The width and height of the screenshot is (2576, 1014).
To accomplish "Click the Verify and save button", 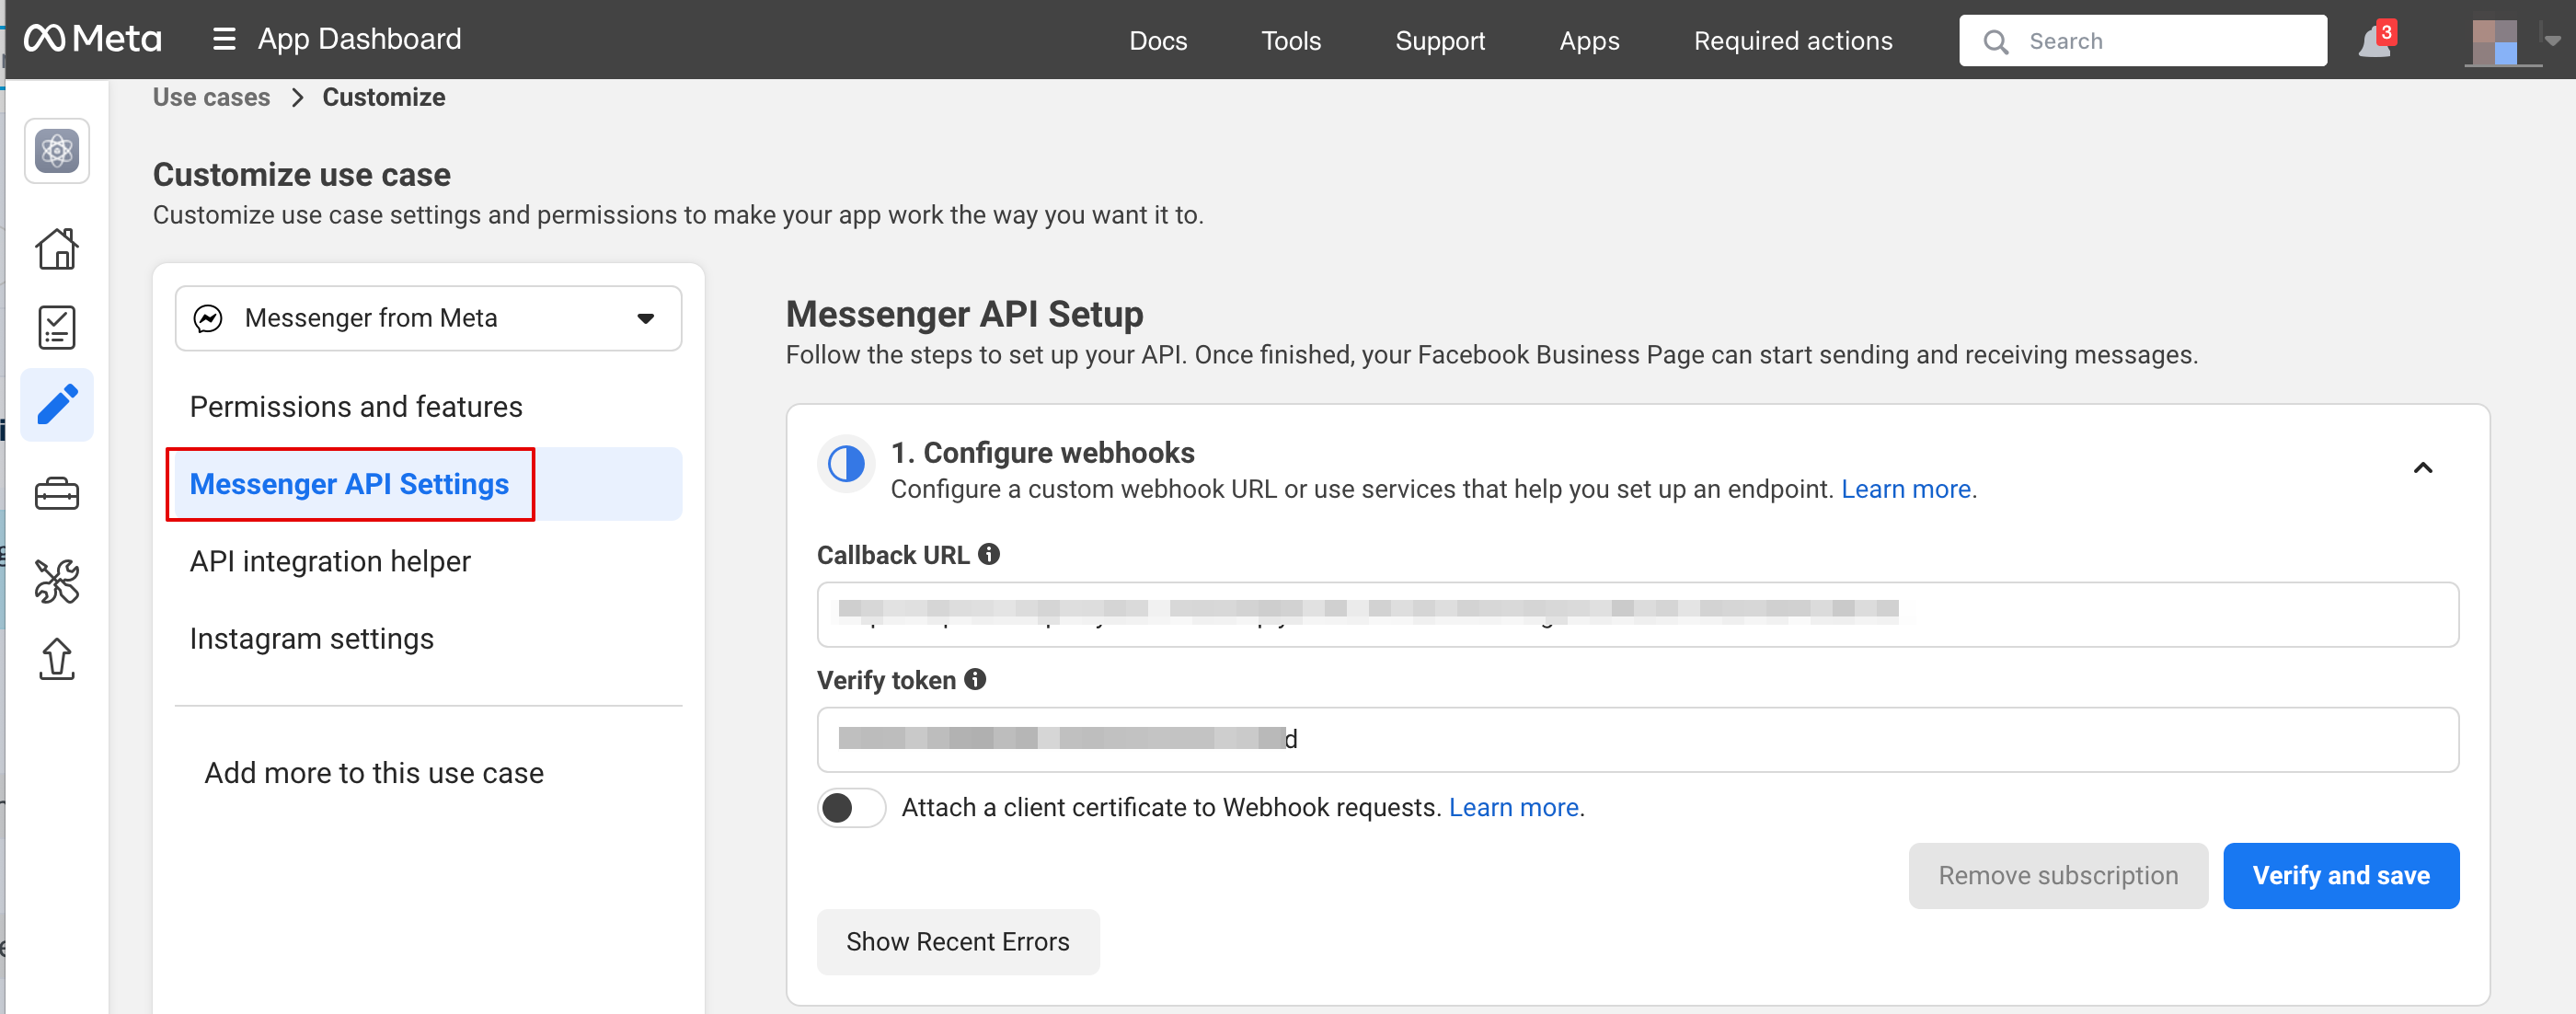I will tap(2340, 875).
